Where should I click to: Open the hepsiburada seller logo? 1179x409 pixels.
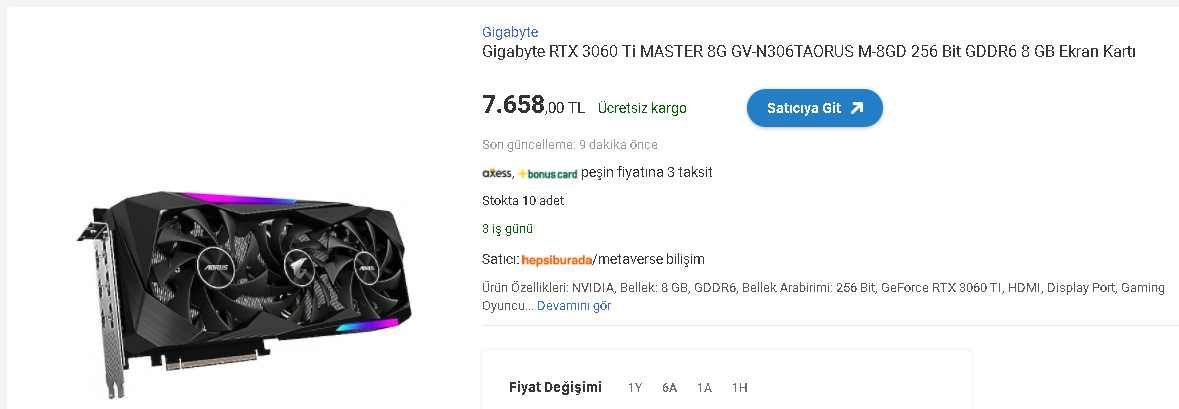pyautogui.click(x=557, y=259)
